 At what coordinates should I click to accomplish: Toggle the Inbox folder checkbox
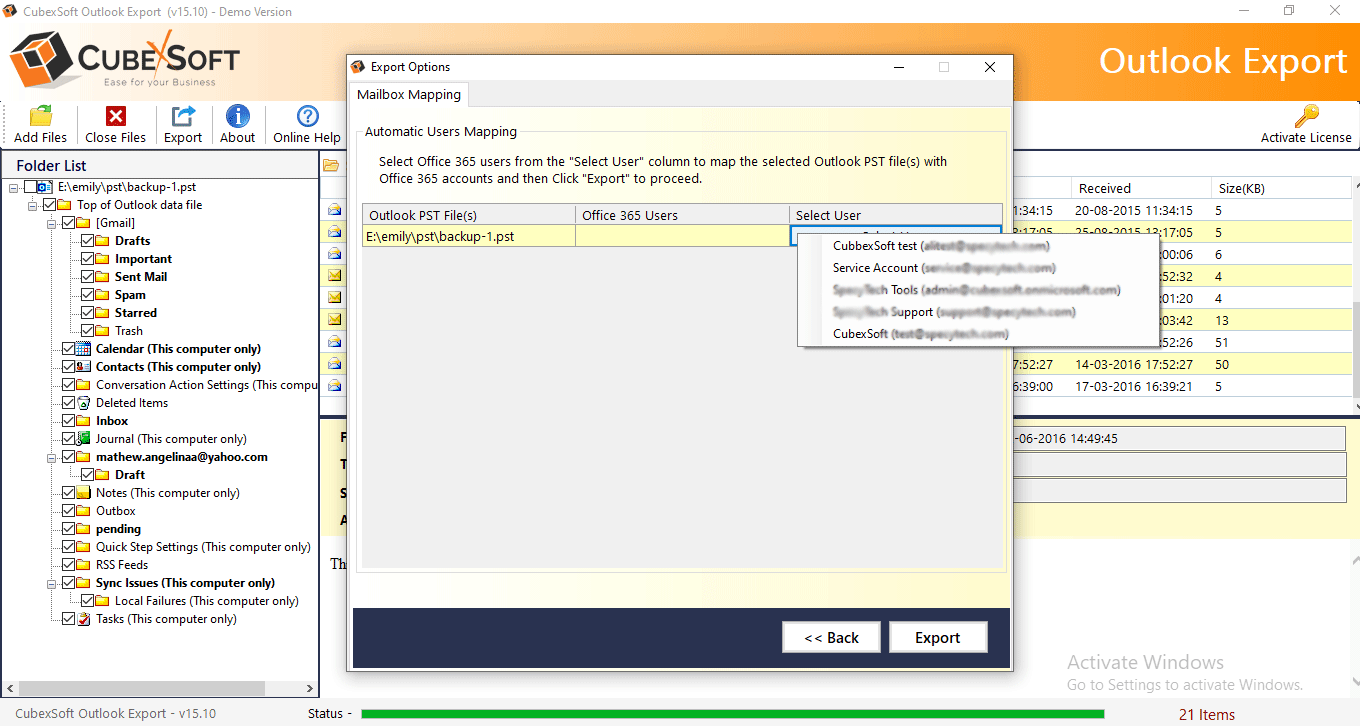[x=68, y=421]
